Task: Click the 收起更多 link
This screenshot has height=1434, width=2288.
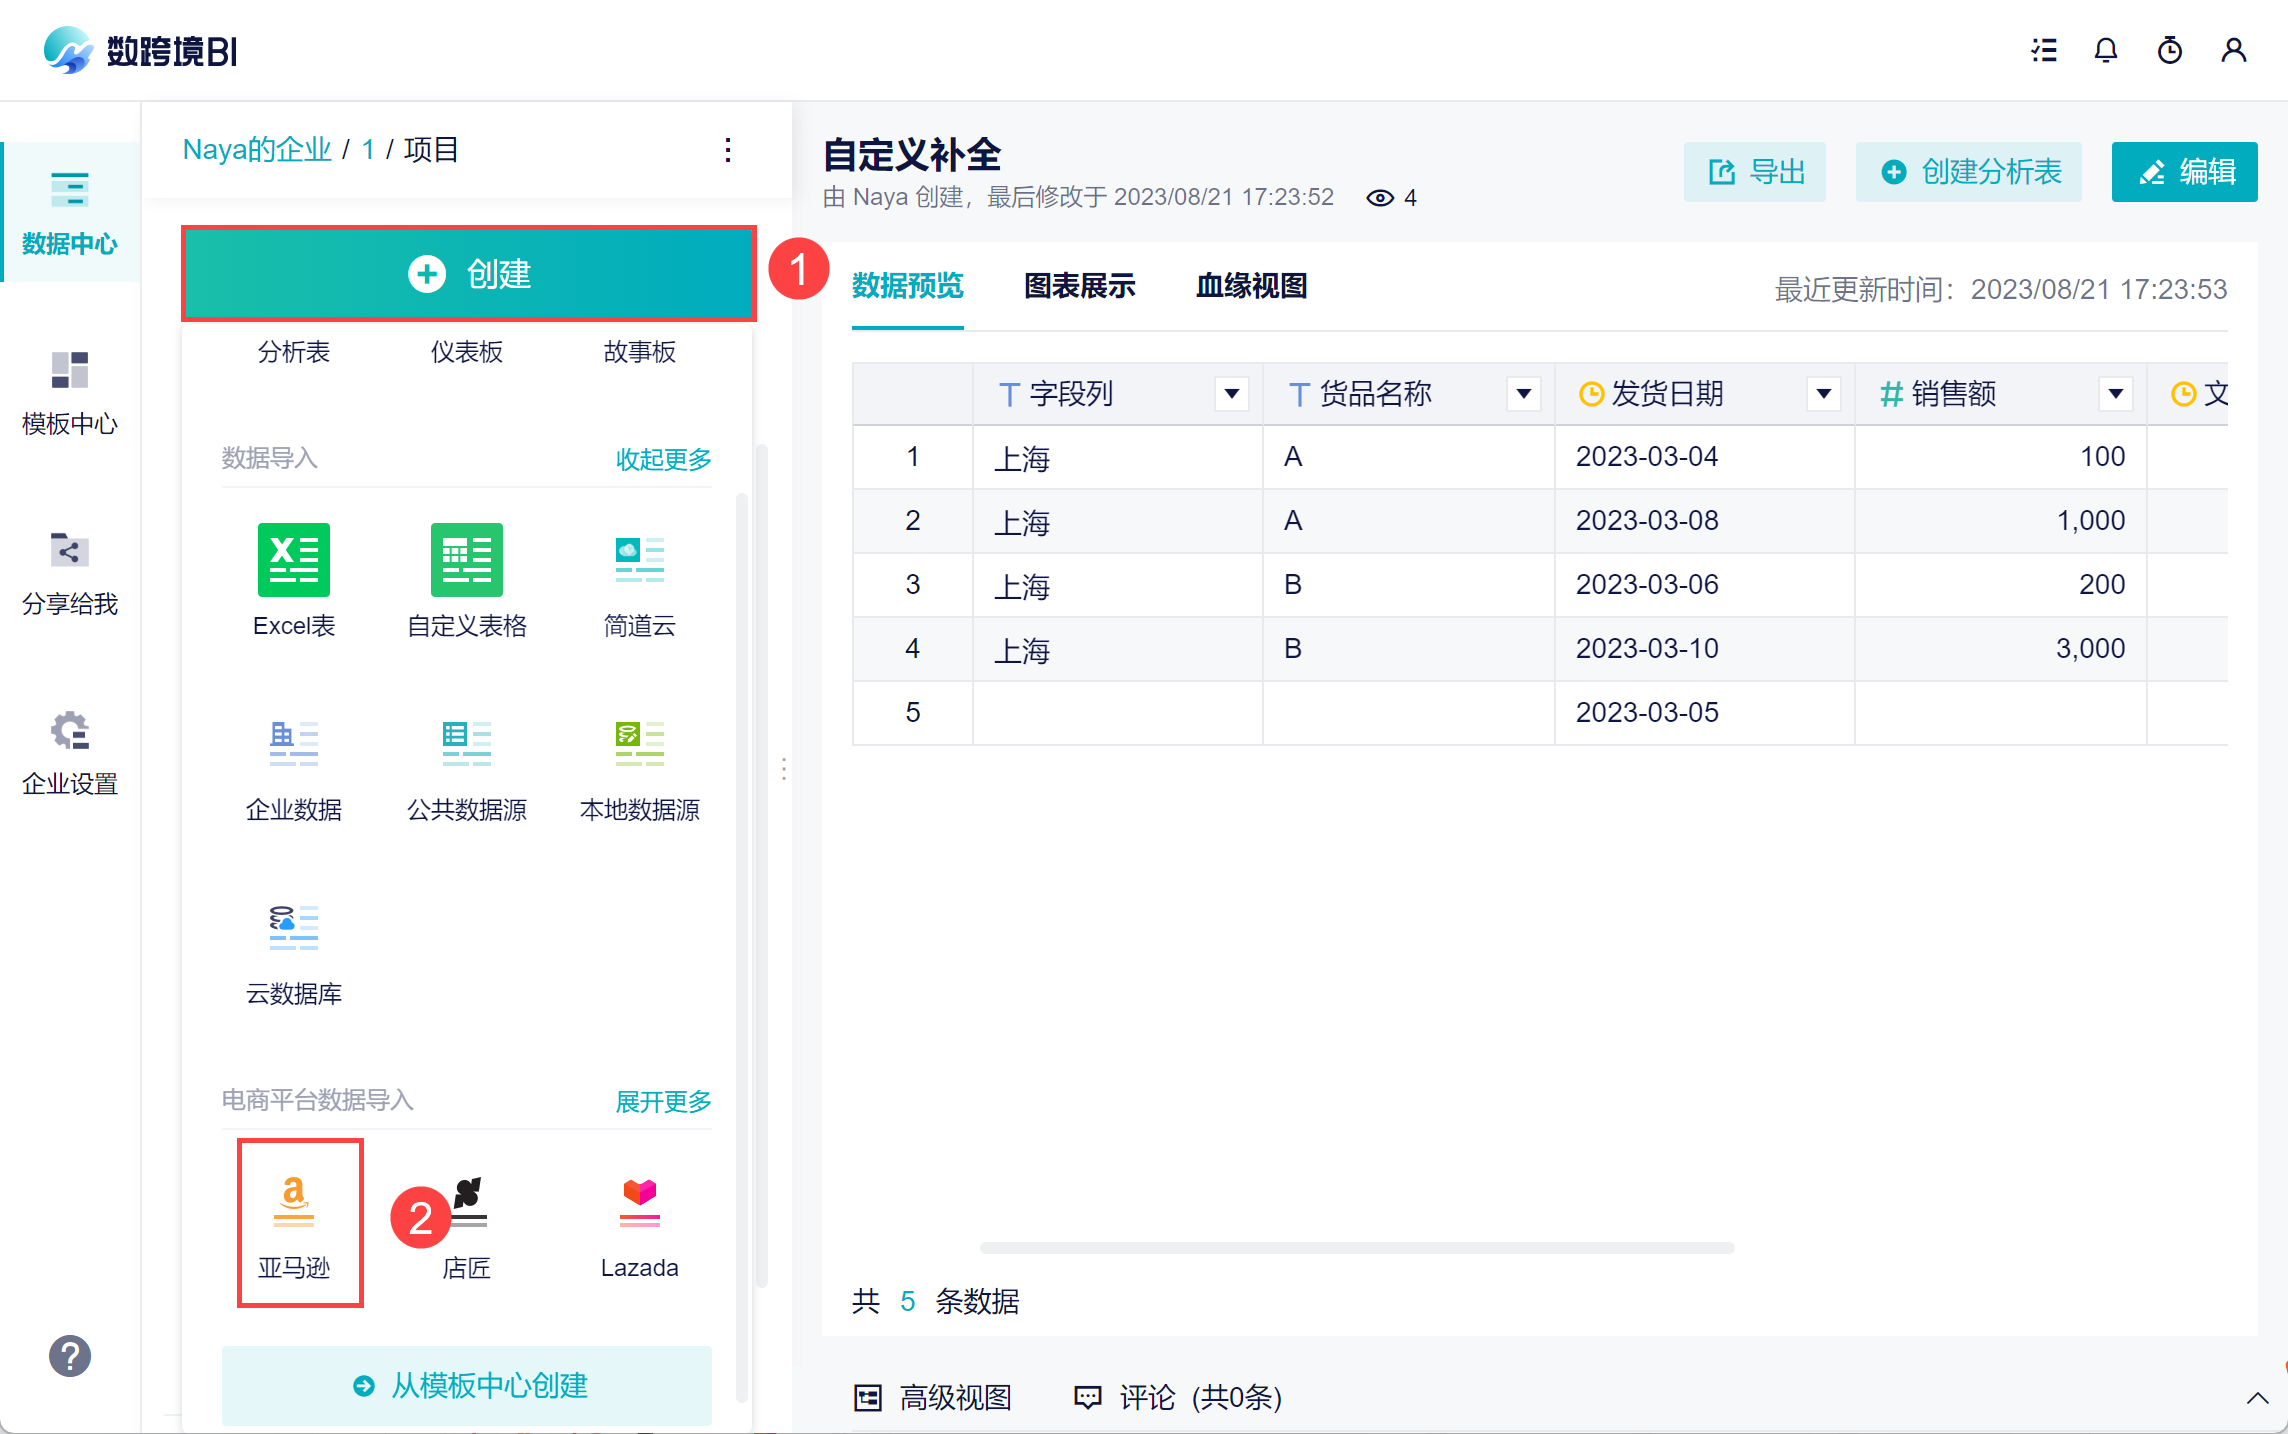Action: pos(662,459)
